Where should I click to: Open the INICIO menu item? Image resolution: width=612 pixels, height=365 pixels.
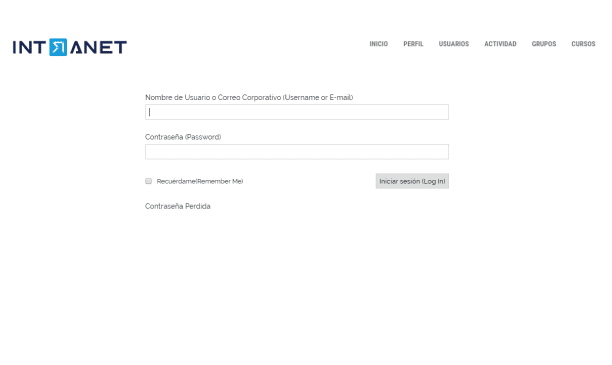pos(379,44)
